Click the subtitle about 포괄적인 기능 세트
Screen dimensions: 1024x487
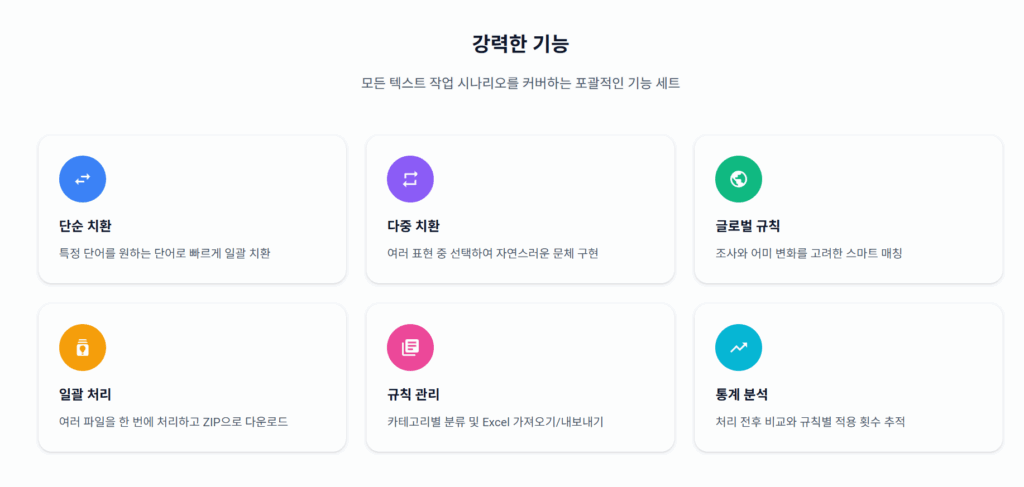520,83
